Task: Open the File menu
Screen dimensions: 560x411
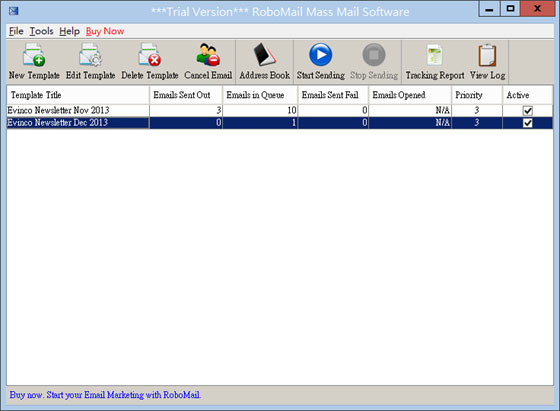Action: pos(16,31)
